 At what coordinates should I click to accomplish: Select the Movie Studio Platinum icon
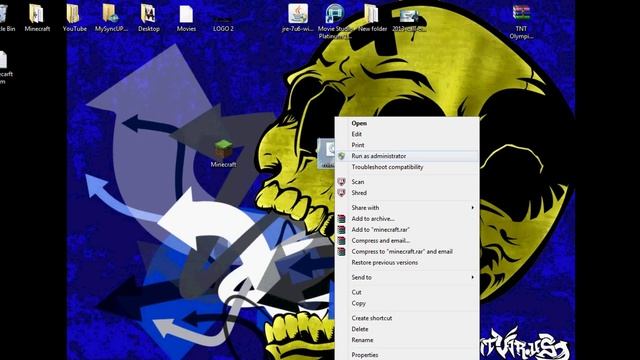[x=335, y=14]
